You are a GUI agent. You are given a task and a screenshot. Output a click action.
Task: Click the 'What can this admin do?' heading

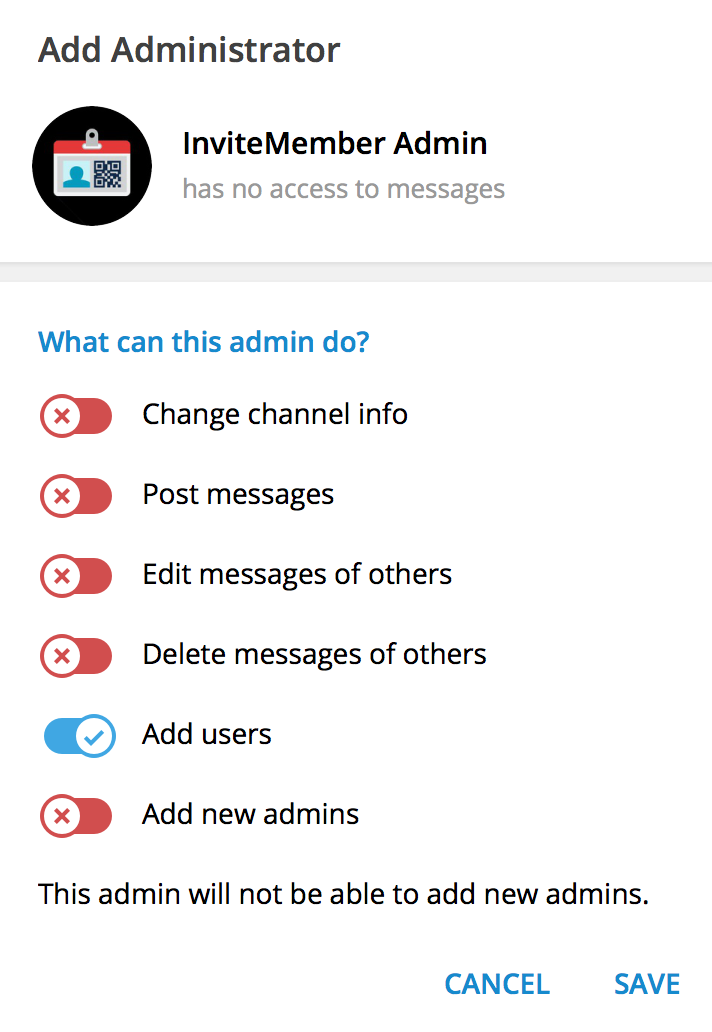[204, 342]
